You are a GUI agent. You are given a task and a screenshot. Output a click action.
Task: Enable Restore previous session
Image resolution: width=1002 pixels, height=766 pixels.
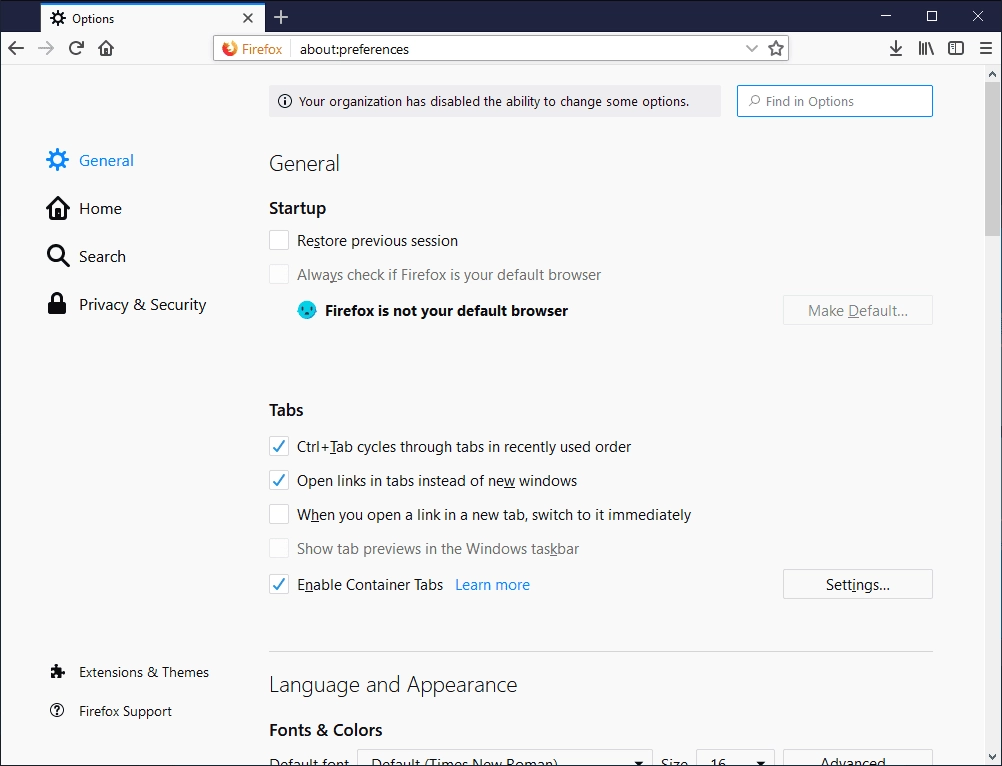pos(279,240)
